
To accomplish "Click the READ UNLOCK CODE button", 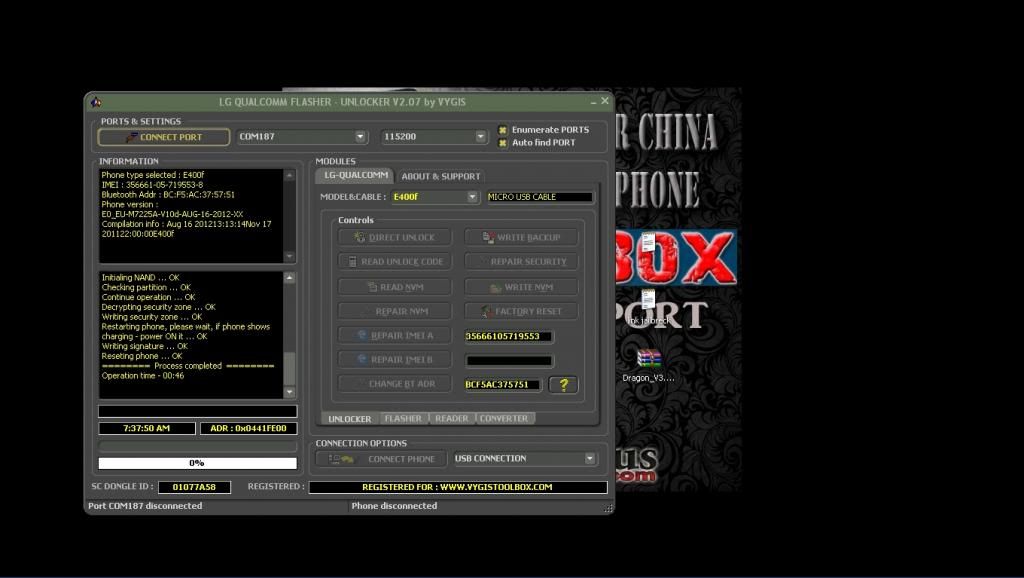I will pos(394,261).
